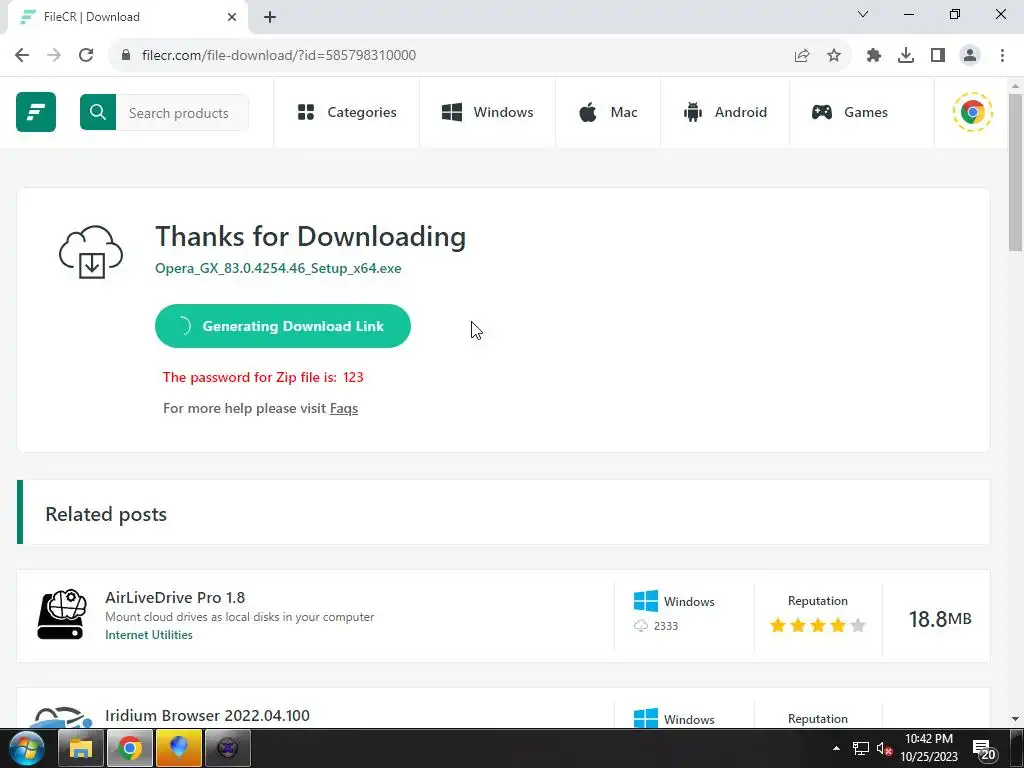
Task: Click the FileCR logo home icon
Action: point(36,112)
